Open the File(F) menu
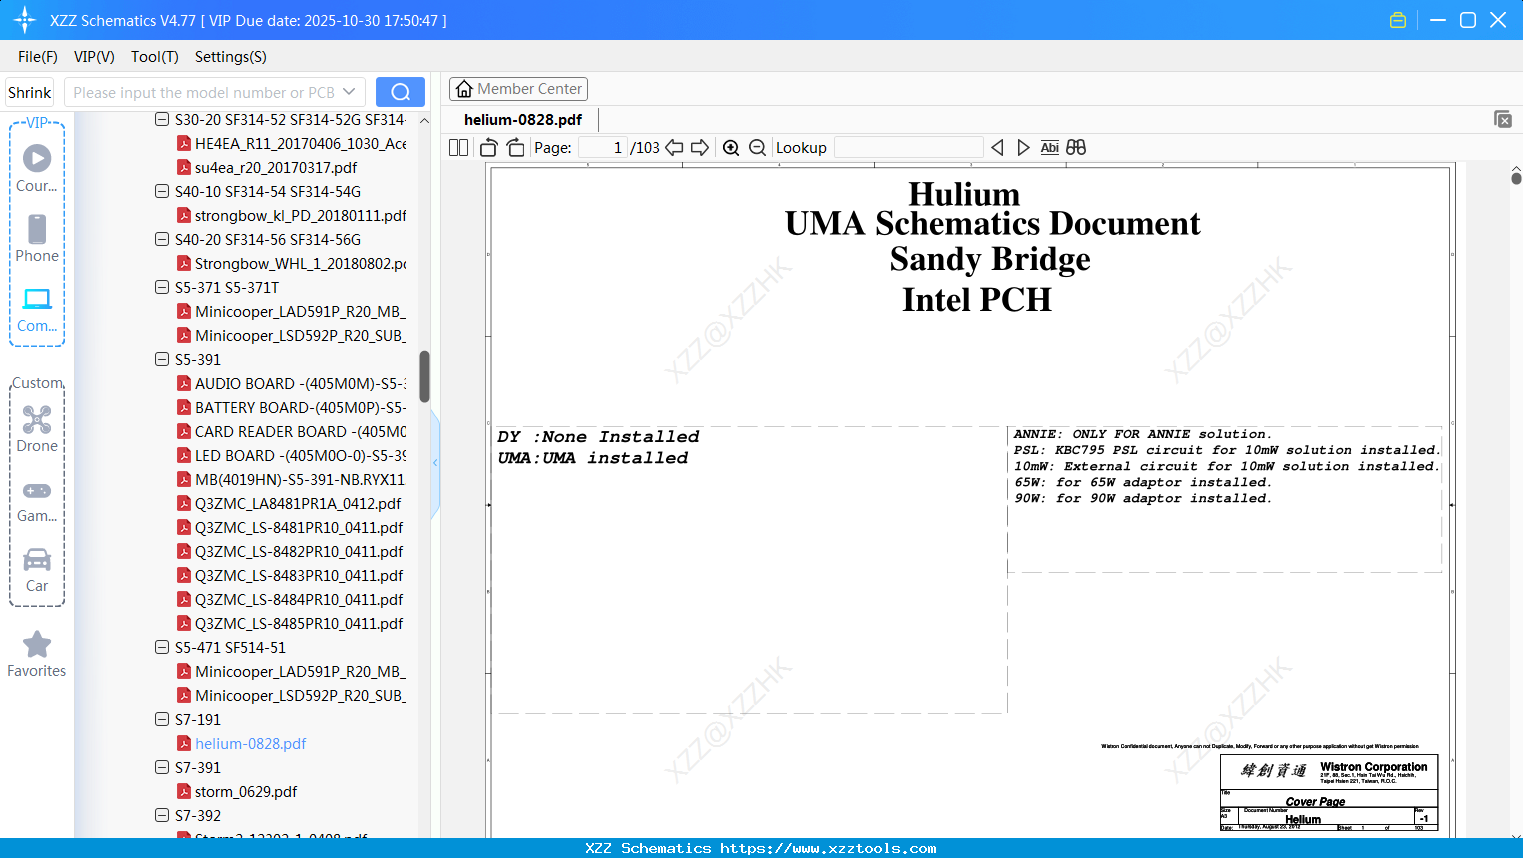The width and height of the screenshot is (1523, 858). 38,57
